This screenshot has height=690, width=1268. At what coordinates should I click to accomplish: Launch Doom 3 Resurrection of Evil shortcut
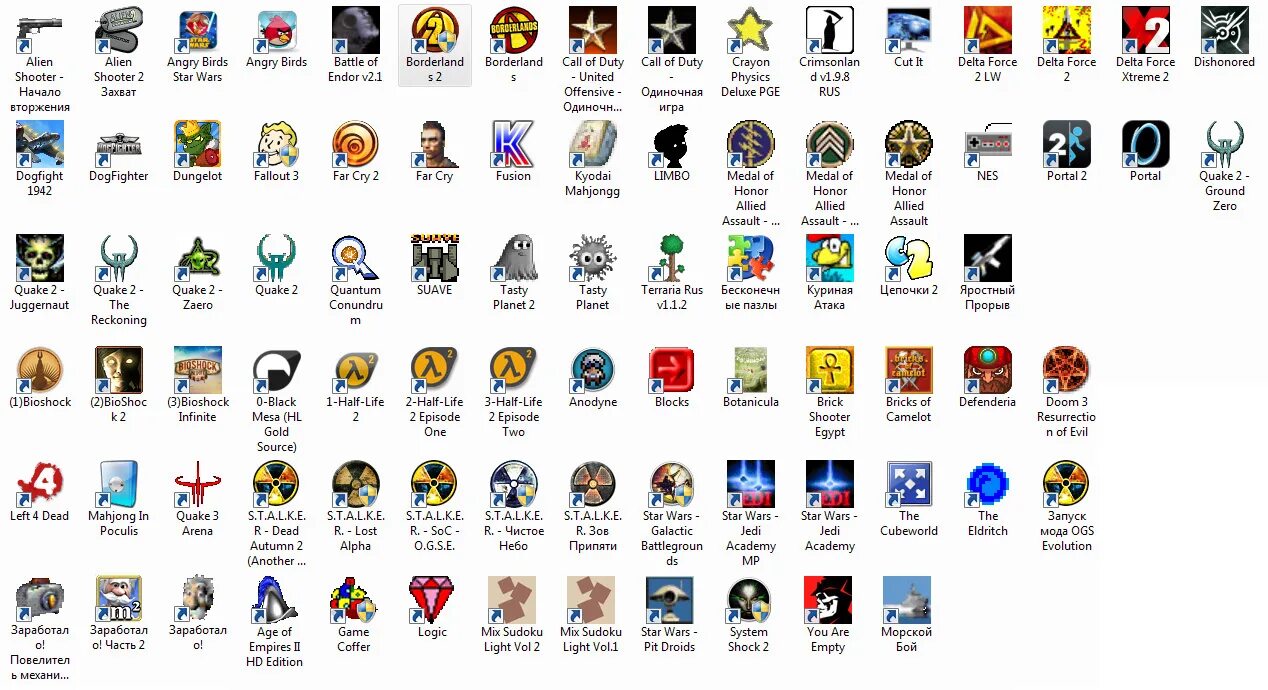click(1066, 370)
